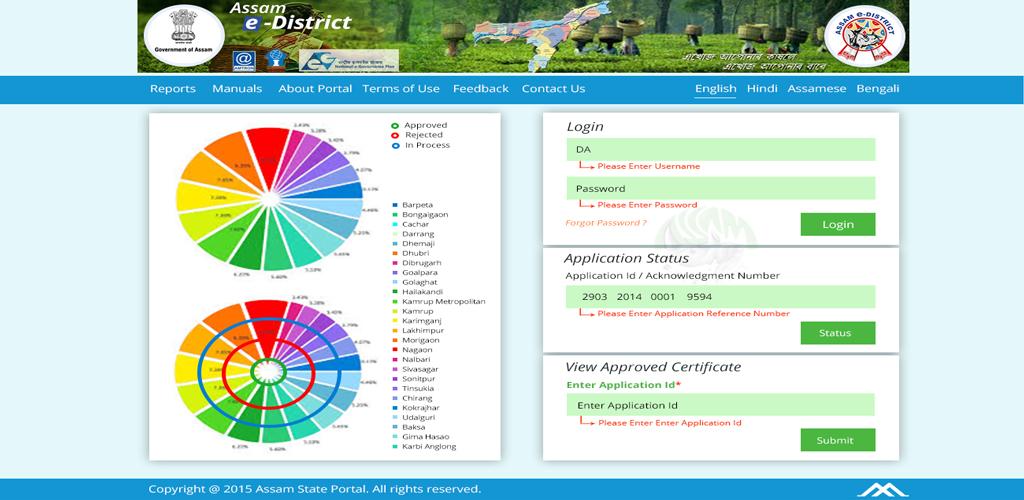This screenshot has width=1024, height=500.
Task: Select Dibrugarh in the district legend
Action: pyautogui.click(x=422, y=263)
